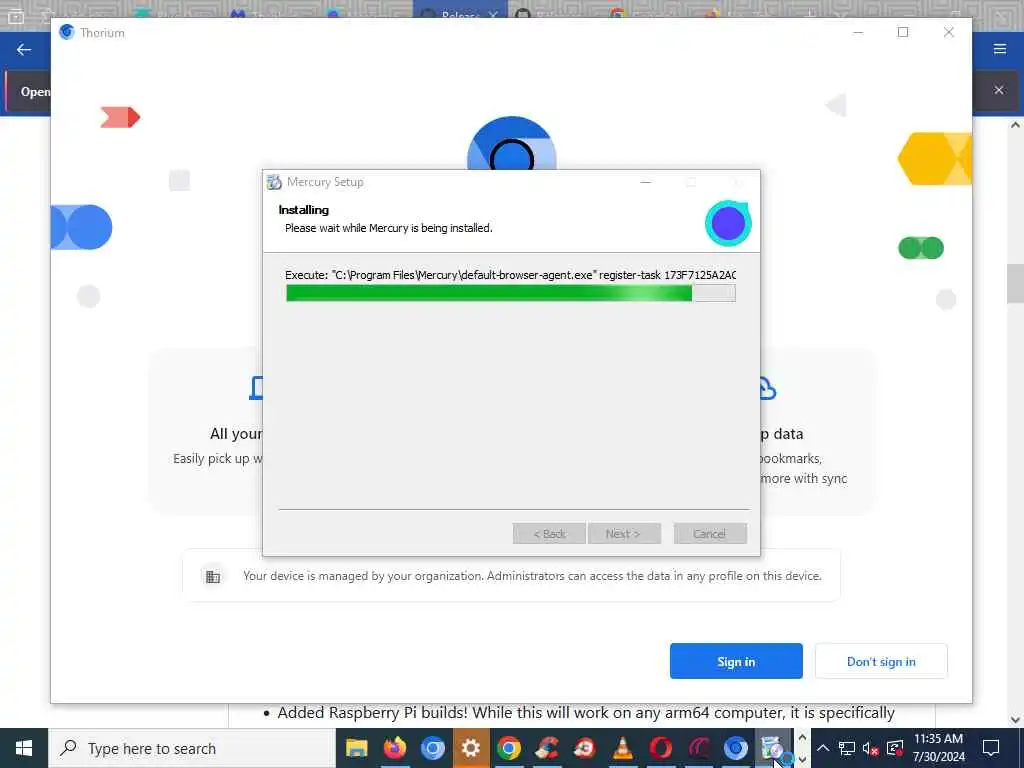
Task: Click the muted volume icon in the tray
Action: 871,748
